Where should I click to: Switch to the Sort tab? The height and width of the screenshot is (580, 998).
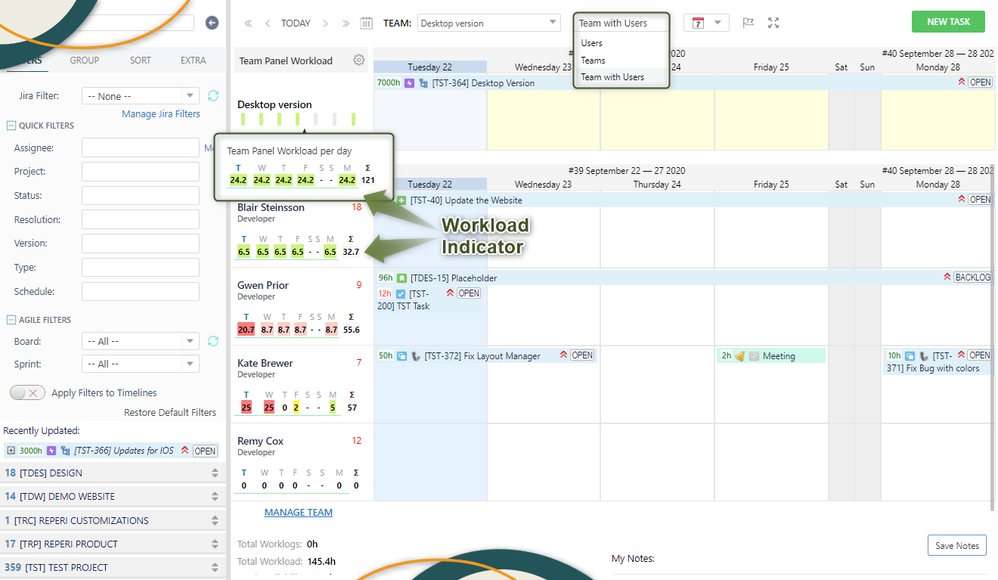coord(140,60)
